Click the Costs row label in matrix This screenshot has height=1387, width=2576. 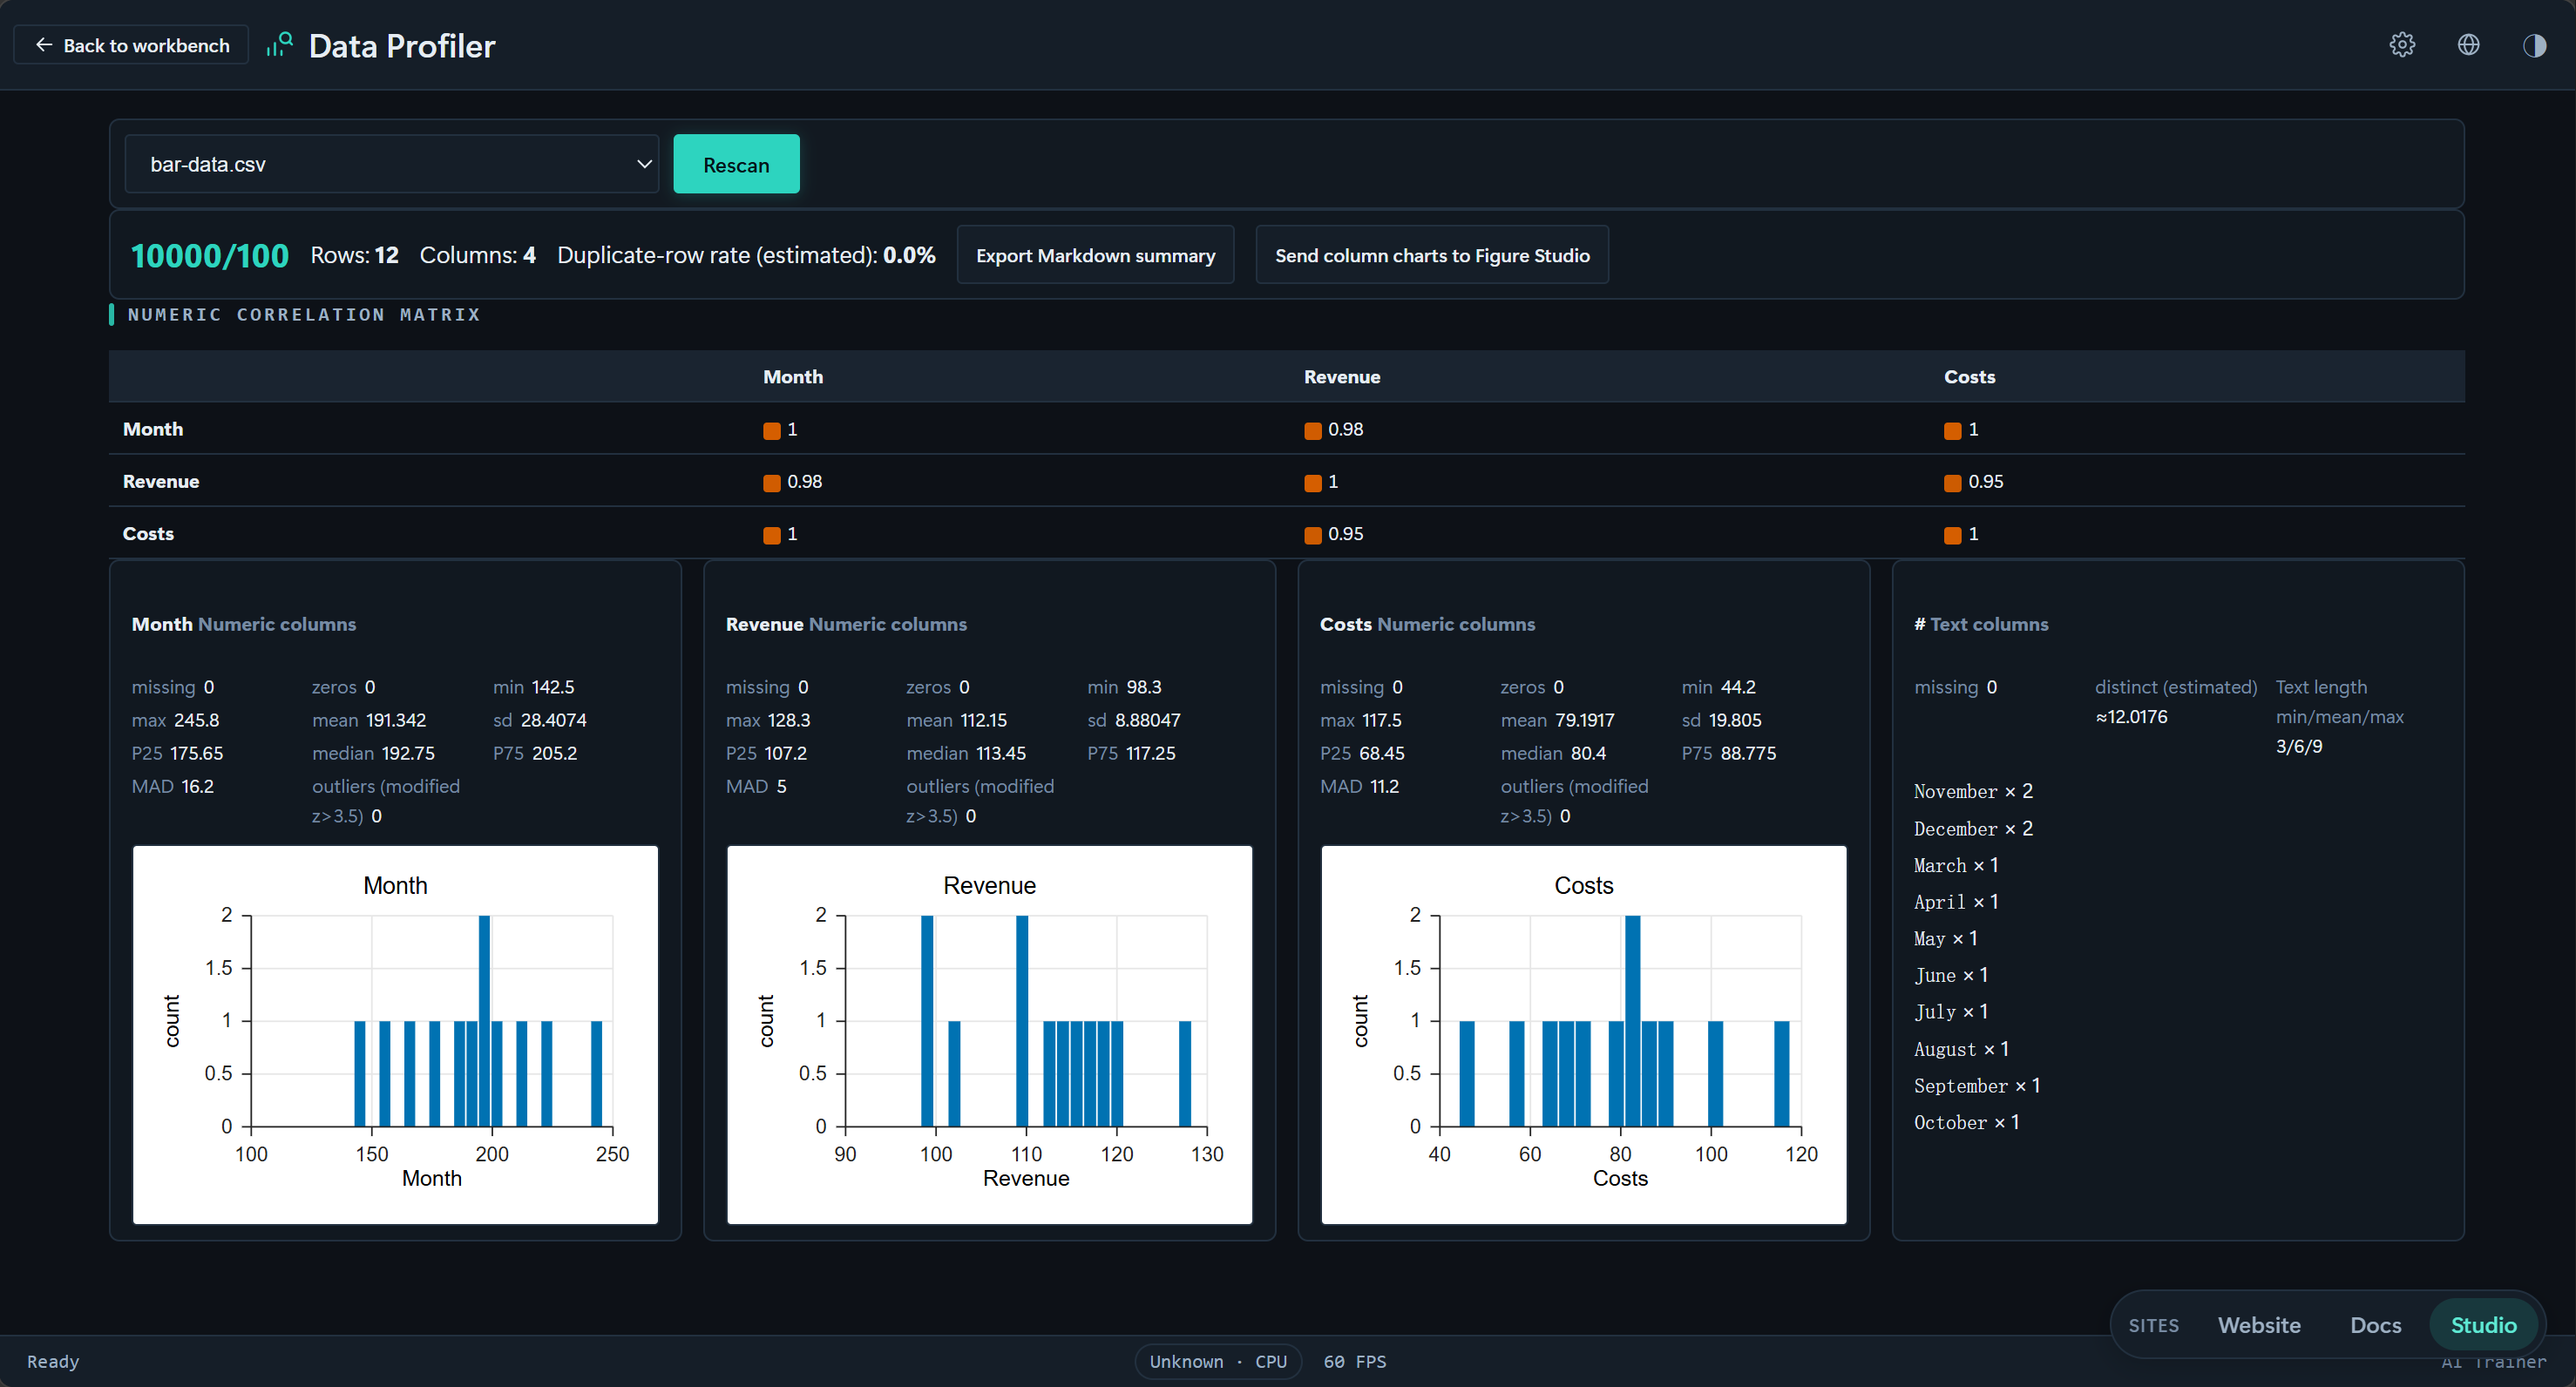click(148, 534)
